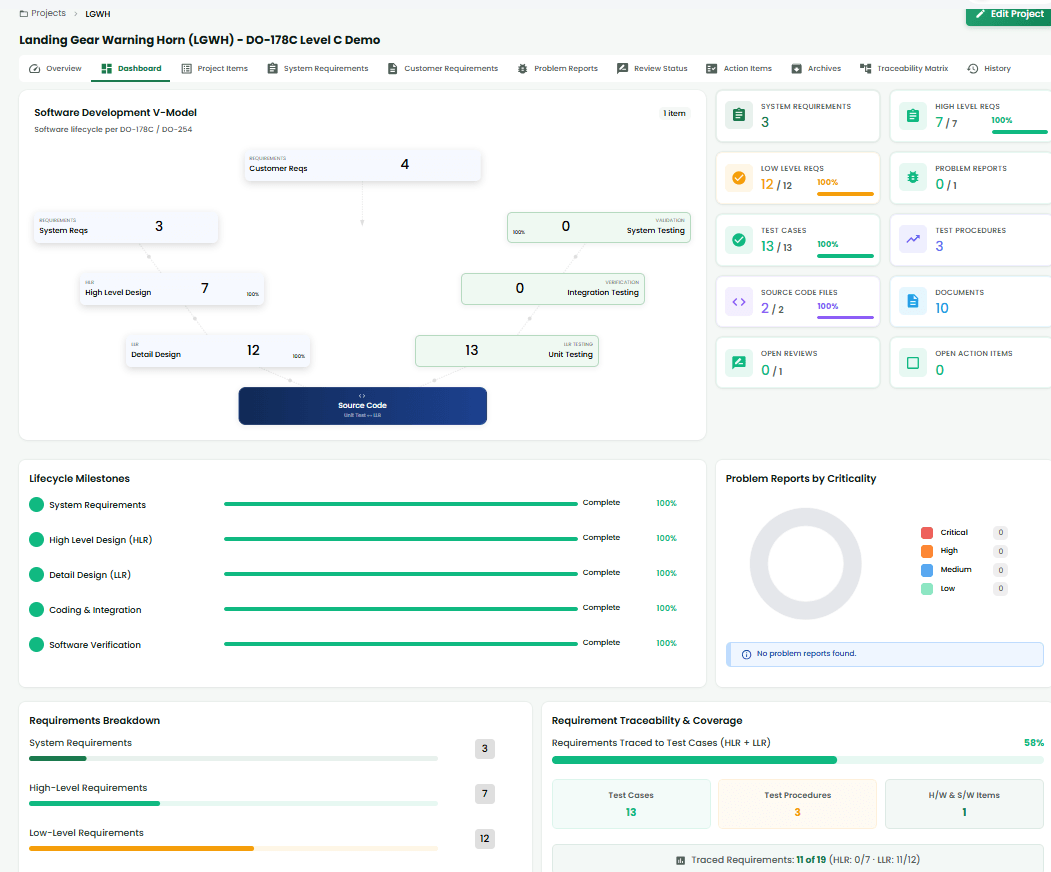Click the Test Cases 13 coverage tile
The width and height of the screenshot is (1051, 872).
(631, 804)
